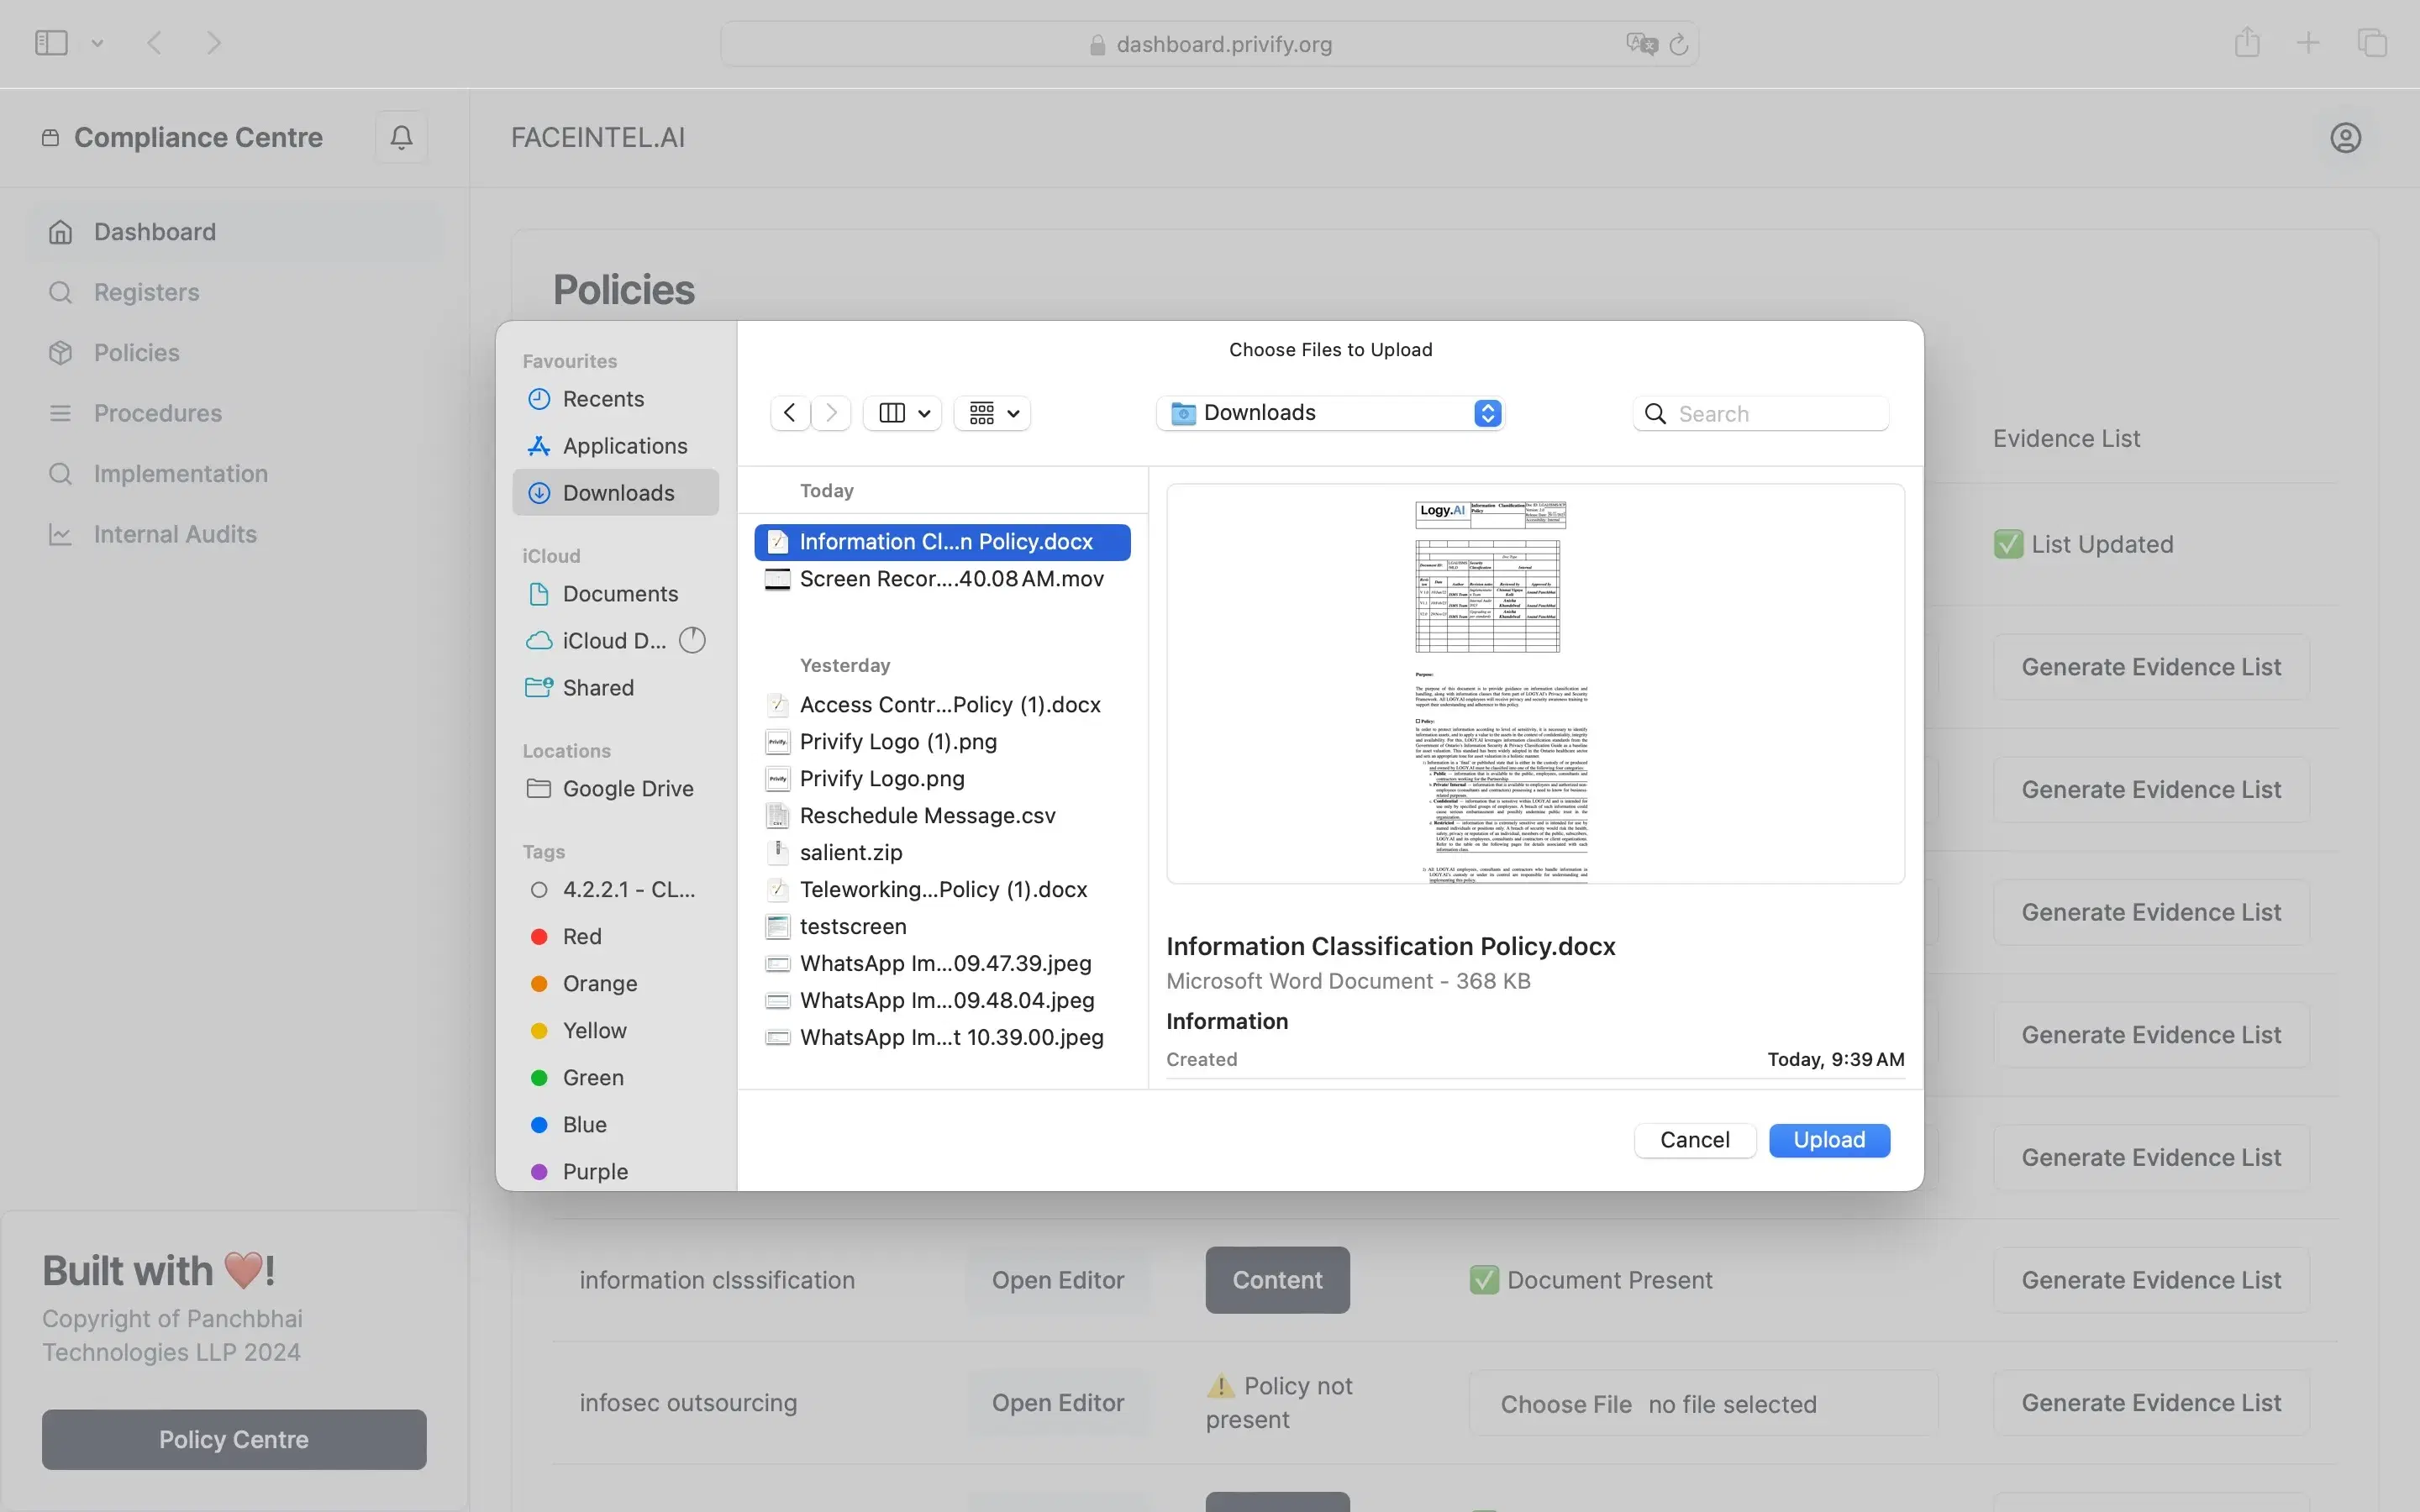Go forward in Safari browser history
Screen dimensions: 2420x1512
click(213, 43)
